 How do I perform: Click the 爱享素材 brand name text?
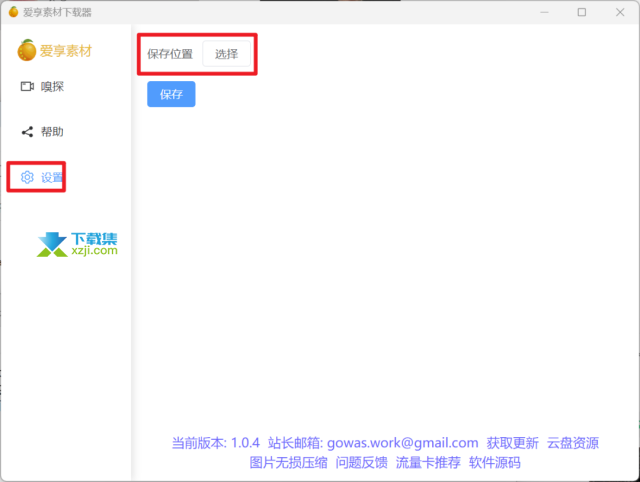66,51
